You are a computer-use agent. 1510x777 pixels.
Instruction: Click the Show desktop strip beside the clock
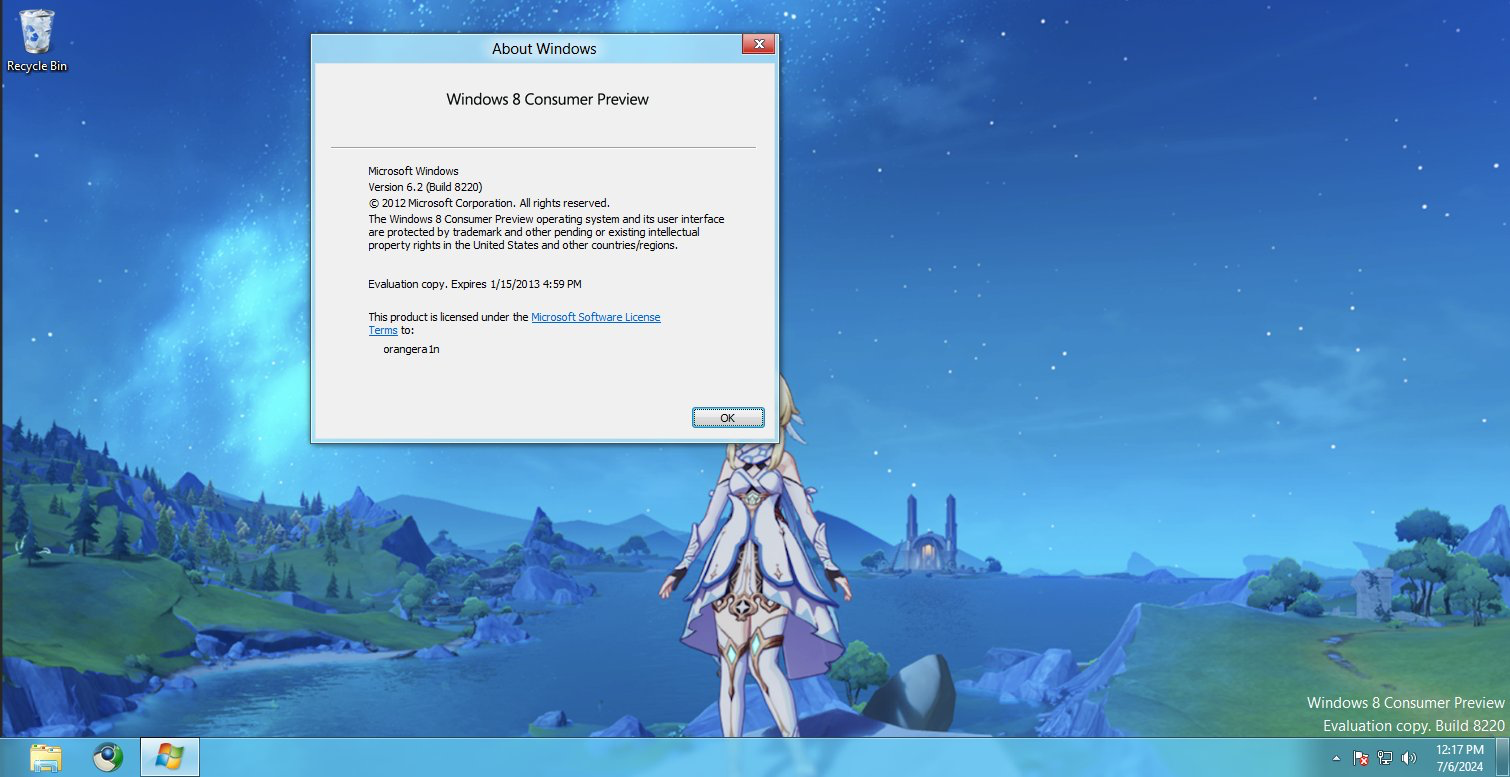click(1503, 757)
